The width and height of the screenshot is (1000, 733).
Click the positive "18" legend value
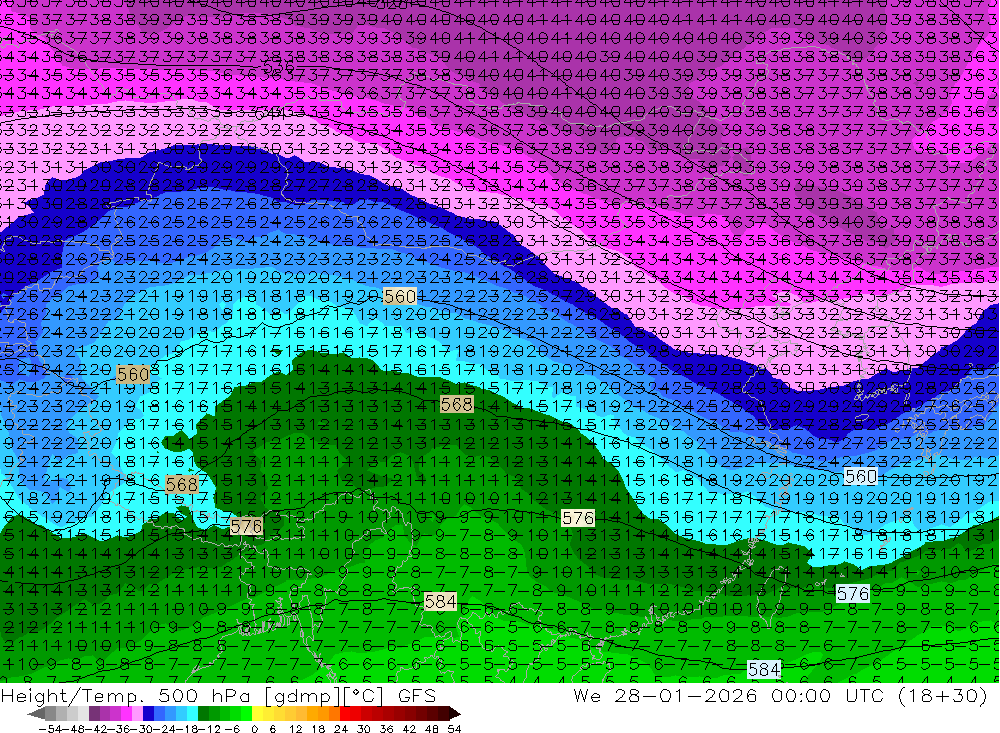pos(318,729)
